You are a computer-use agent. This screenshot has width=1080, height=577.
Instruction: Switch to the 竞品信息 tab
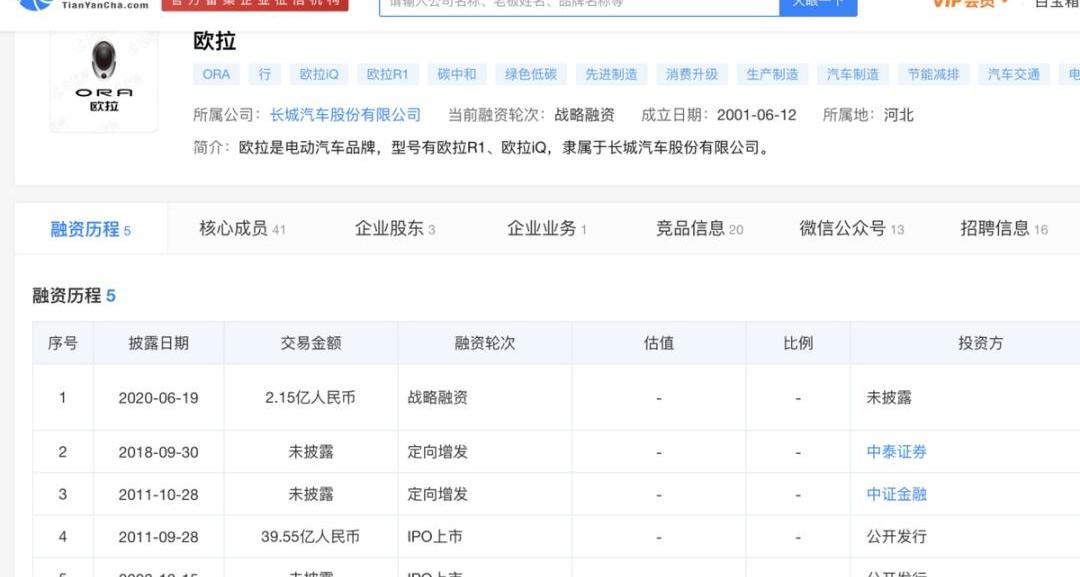pyautogui.click(x=700, y=229)
